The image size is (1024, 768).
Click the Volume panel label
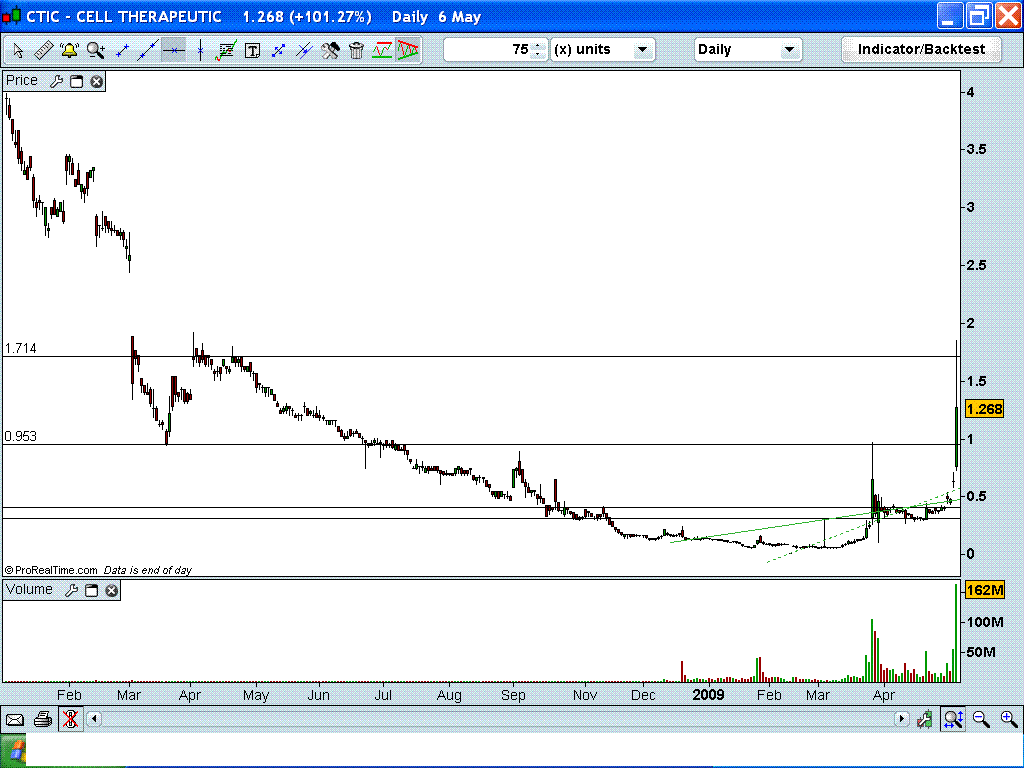point(29,589)
